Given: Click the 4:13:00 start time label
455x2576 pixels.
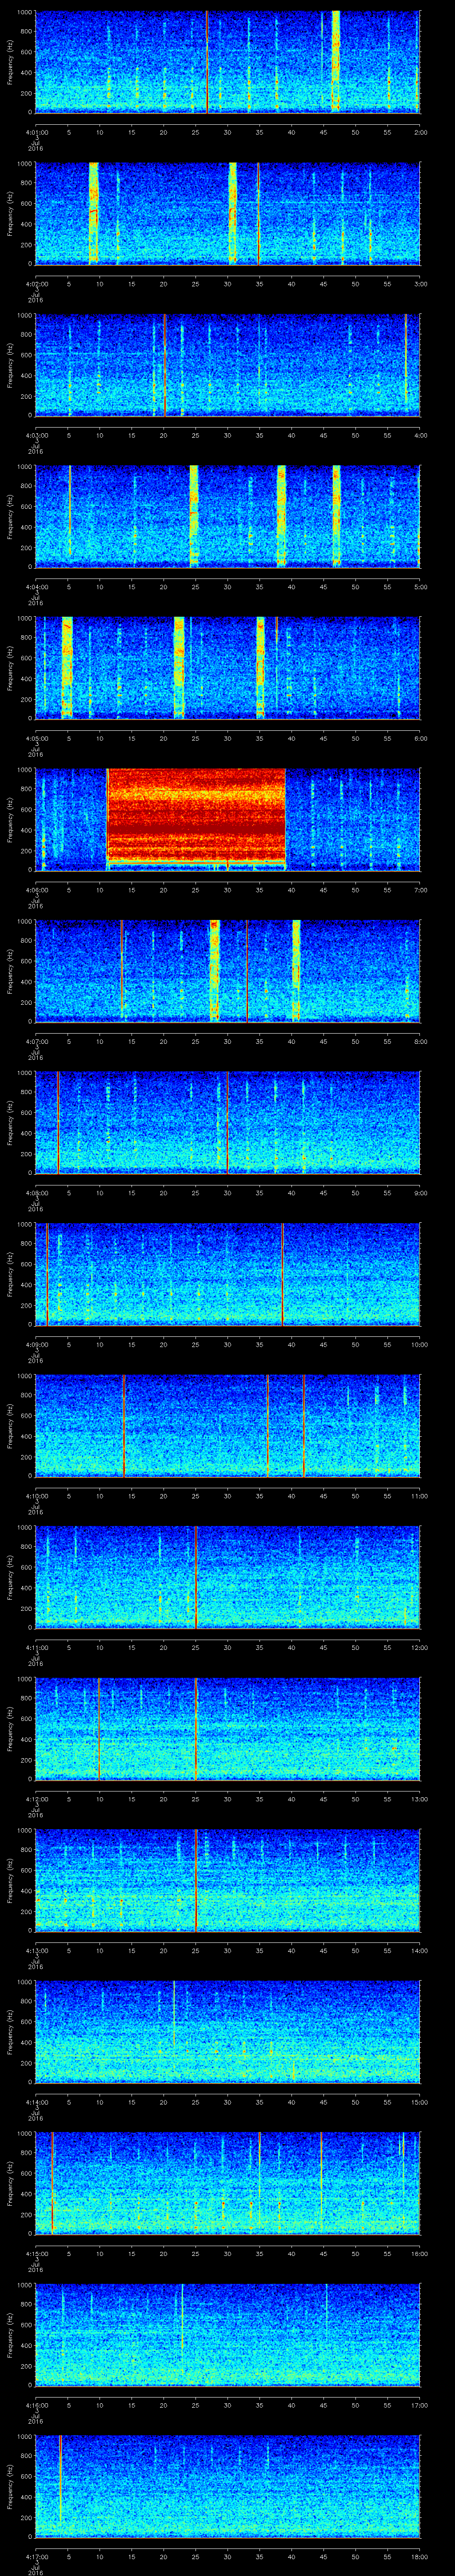Looking at the screenshot, I should tap(36, 1950).
